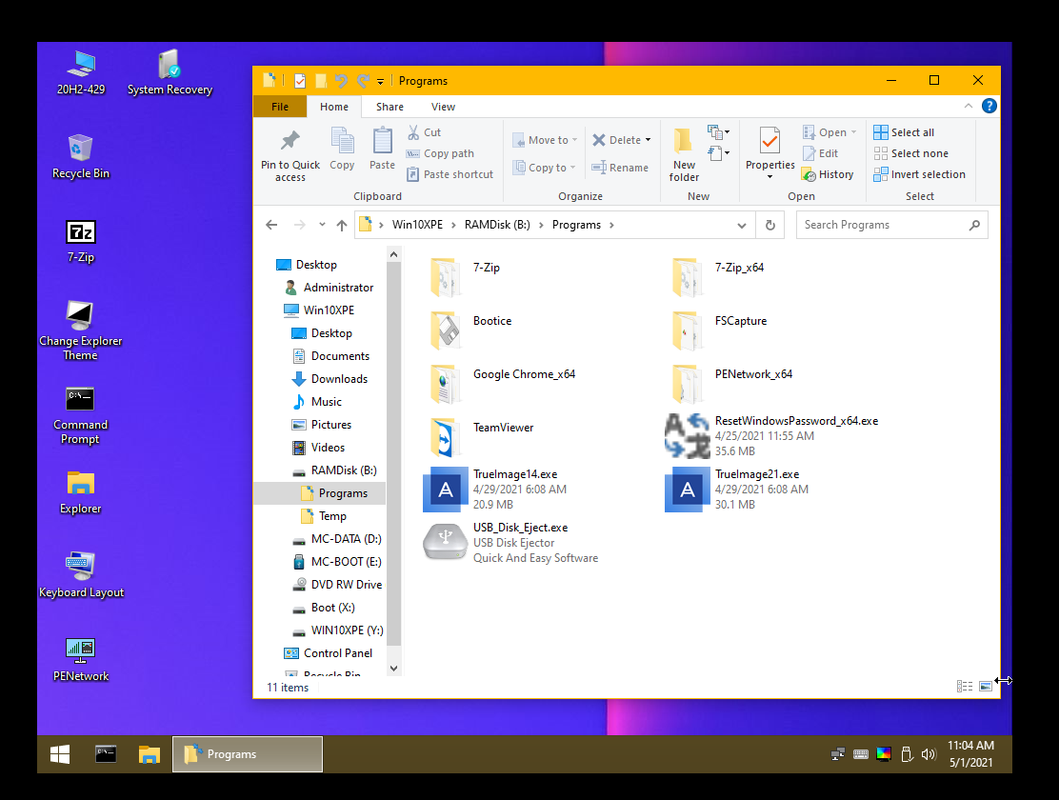Screen dimensions: 1059x800
Task: Select Downloads in navigation pane
Action: coord(330,379)
